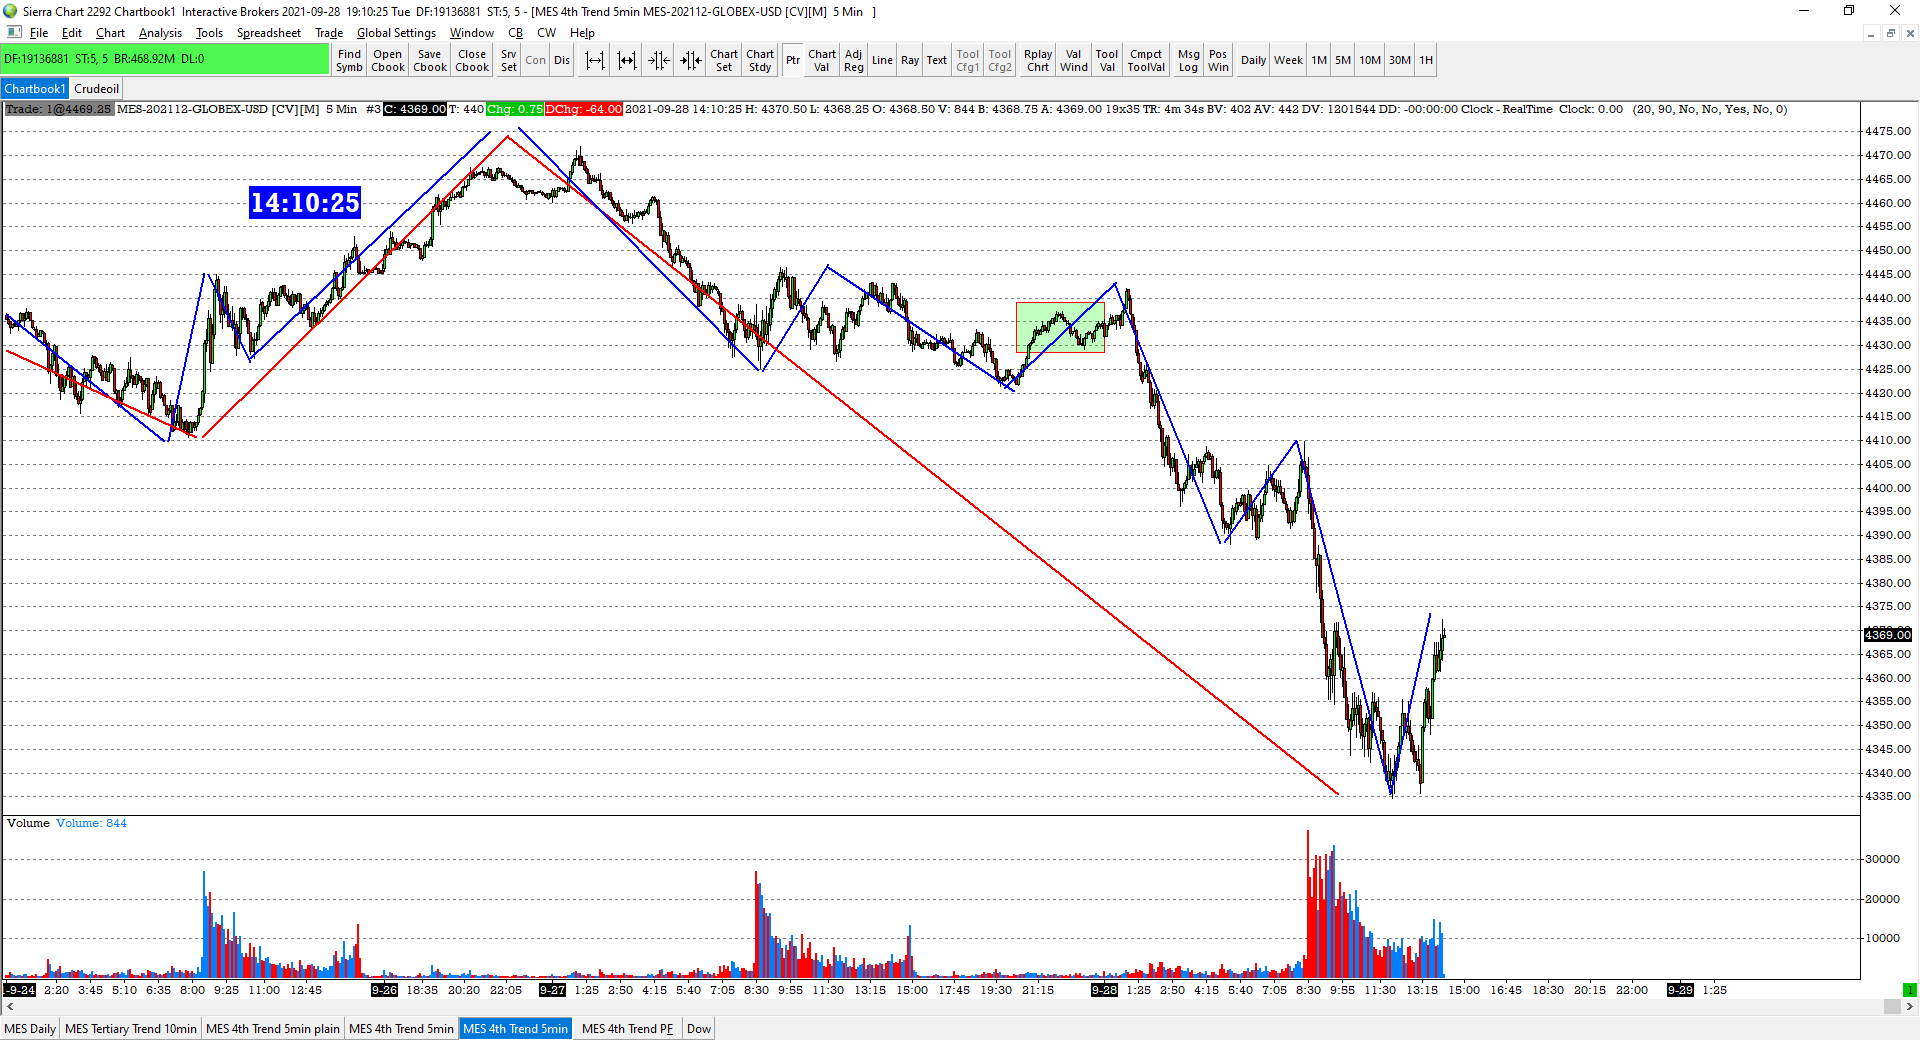Open MES 4th Trend 5min plain tab
This screenshot has width=1920, height=1040.
[x=272, y=1028]
